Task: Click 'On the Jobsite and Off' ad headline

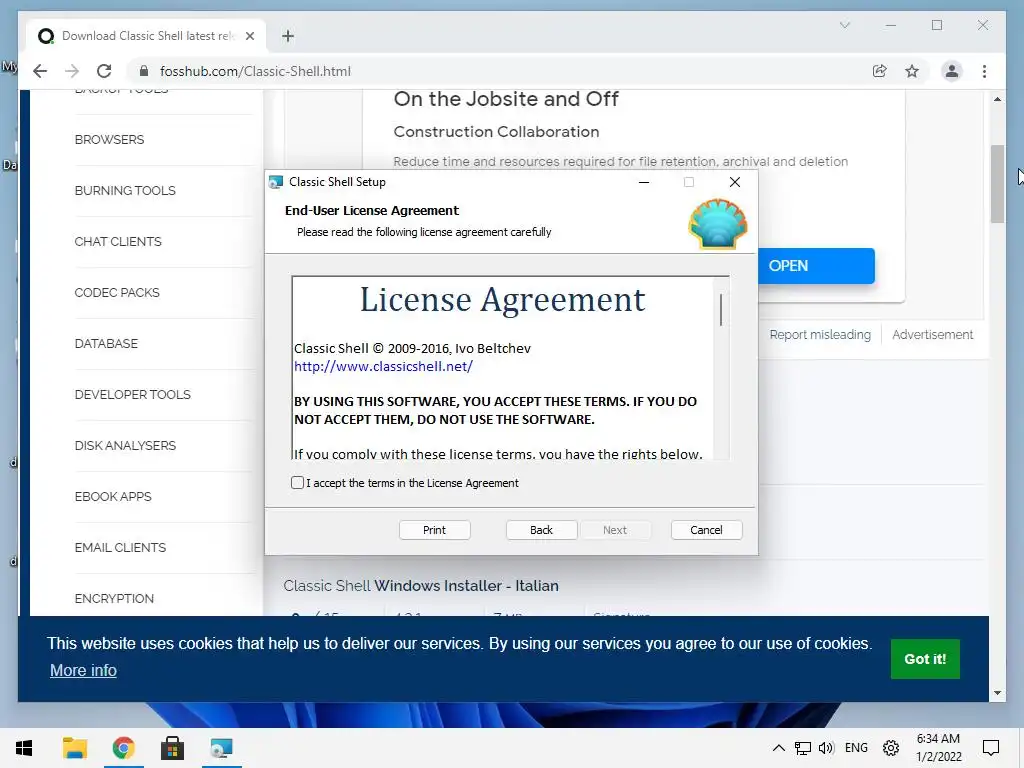Action: [506, 99]
